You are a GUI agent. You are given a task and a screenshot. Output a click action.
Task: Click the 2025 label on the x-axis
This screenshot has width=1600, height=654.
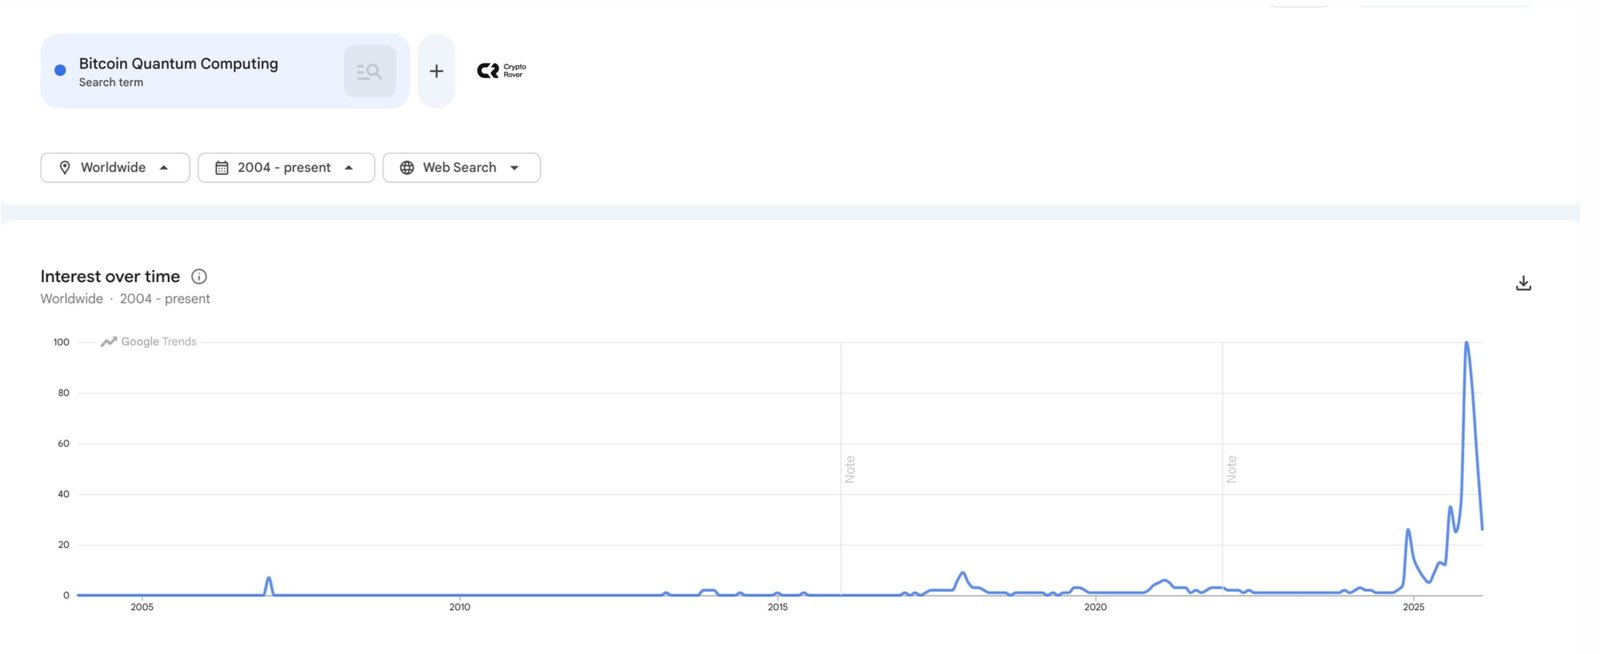(1413, 607)
